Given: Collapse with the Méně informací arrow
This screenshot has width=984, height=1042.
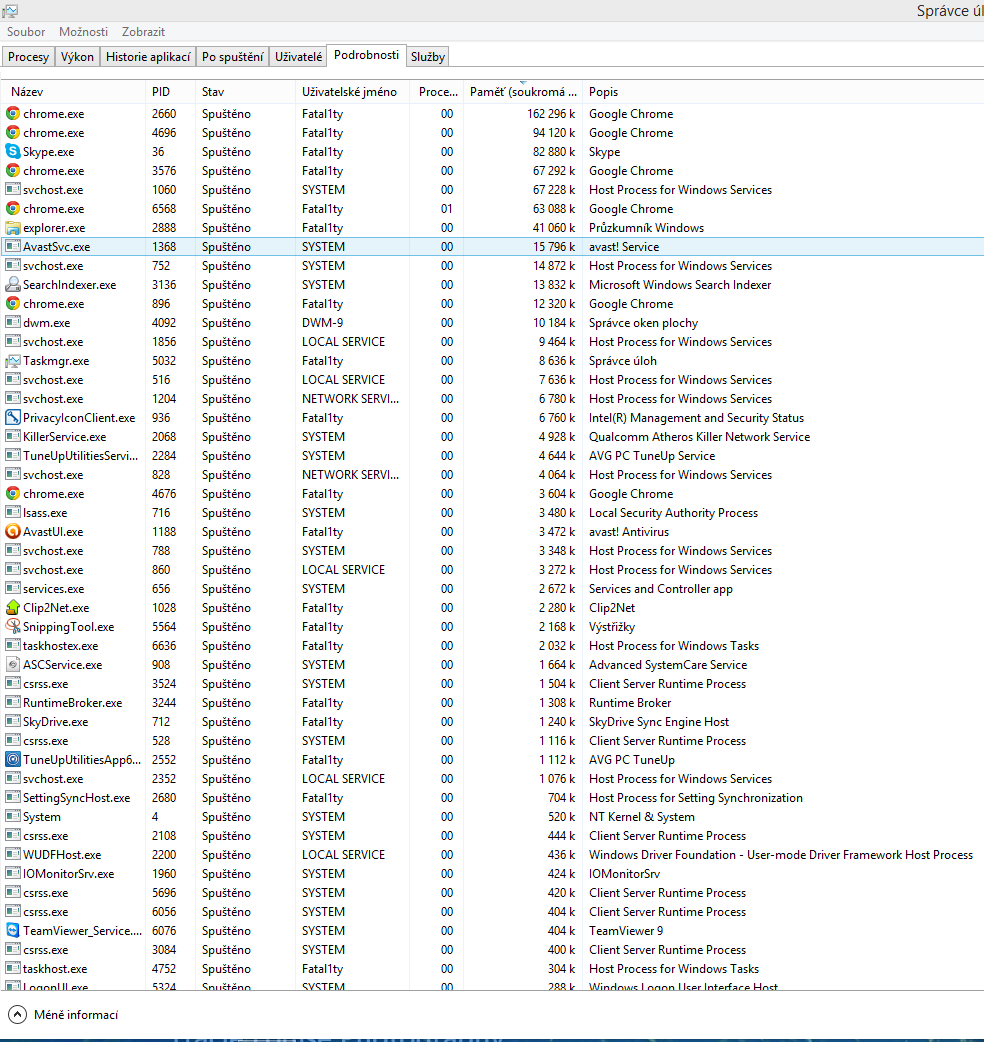Looking at the screenshot, I should pyautogui.click(x=17, y=1015).
